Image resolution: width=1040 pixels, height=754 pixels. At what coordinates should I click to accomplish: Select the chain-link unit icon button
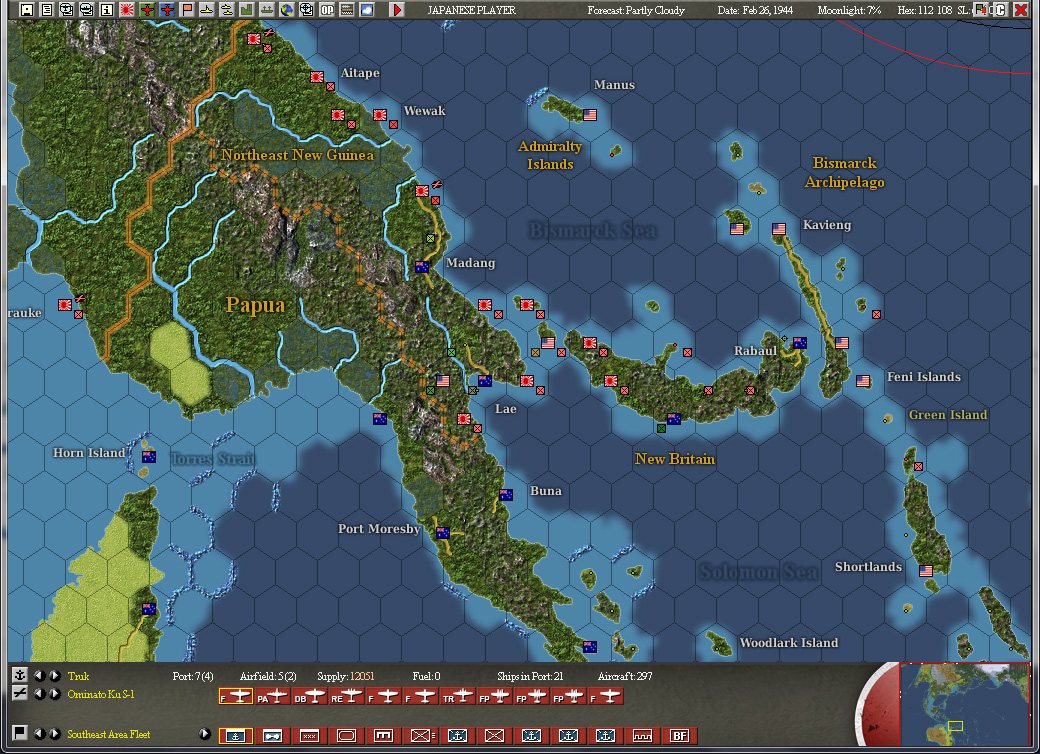coord(273,735)
